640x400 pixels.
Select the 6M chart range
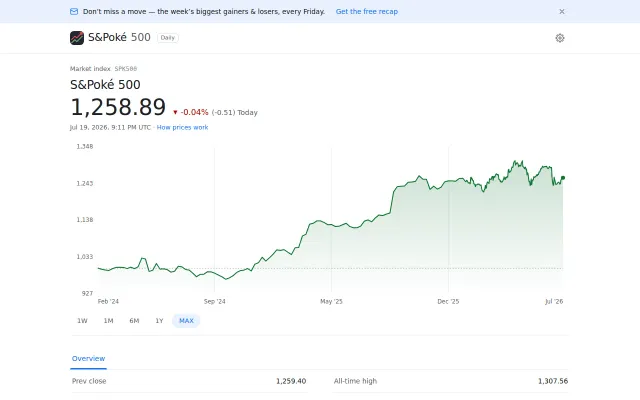(x=134, y=321)
